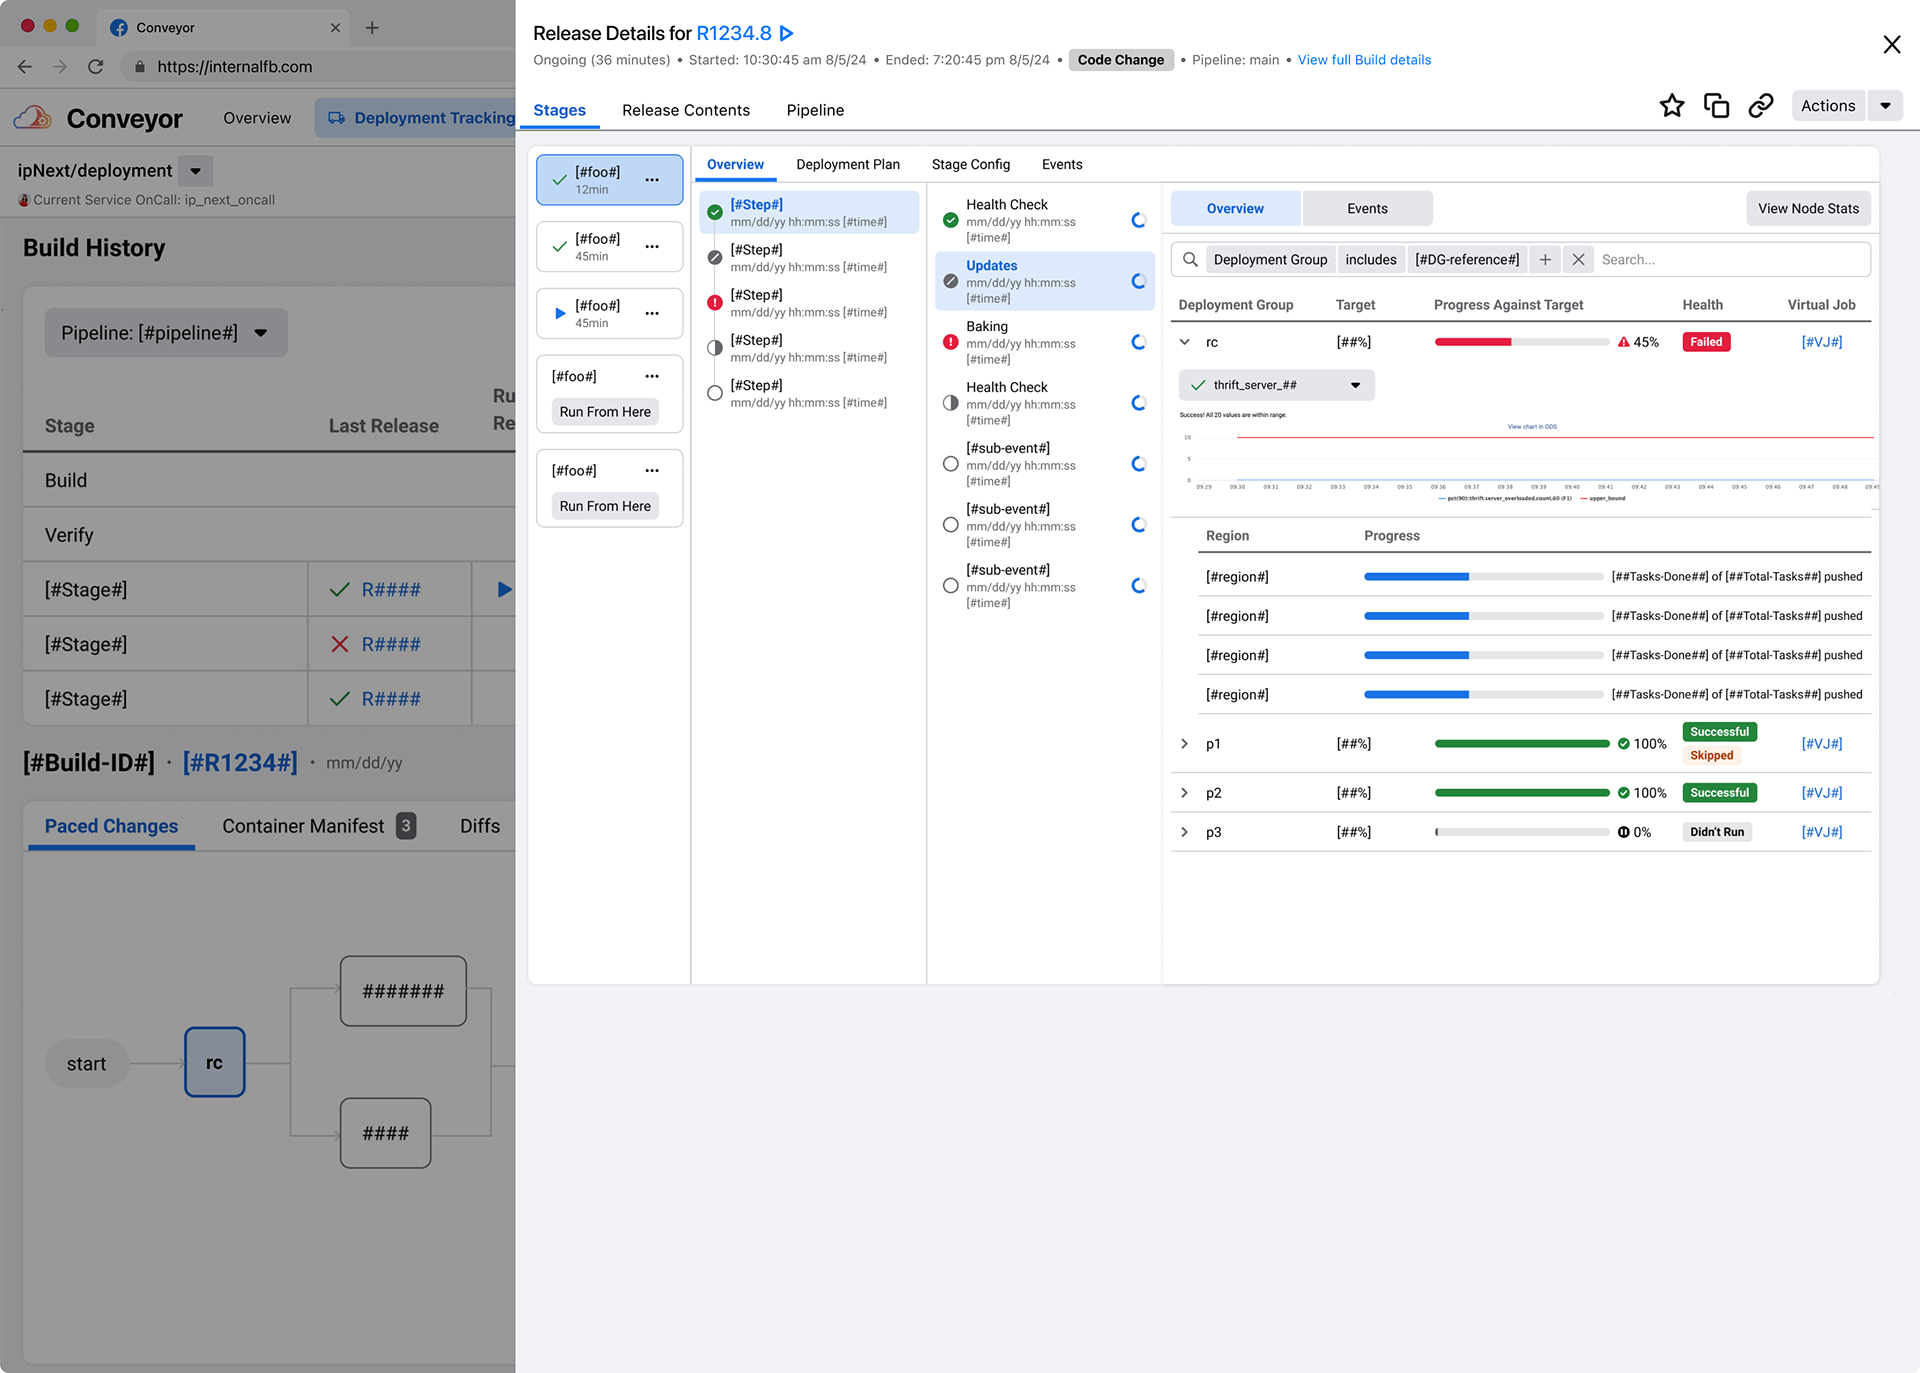Copy link using chain icon
The image size is (1920, 1373).
[1761, 106]
